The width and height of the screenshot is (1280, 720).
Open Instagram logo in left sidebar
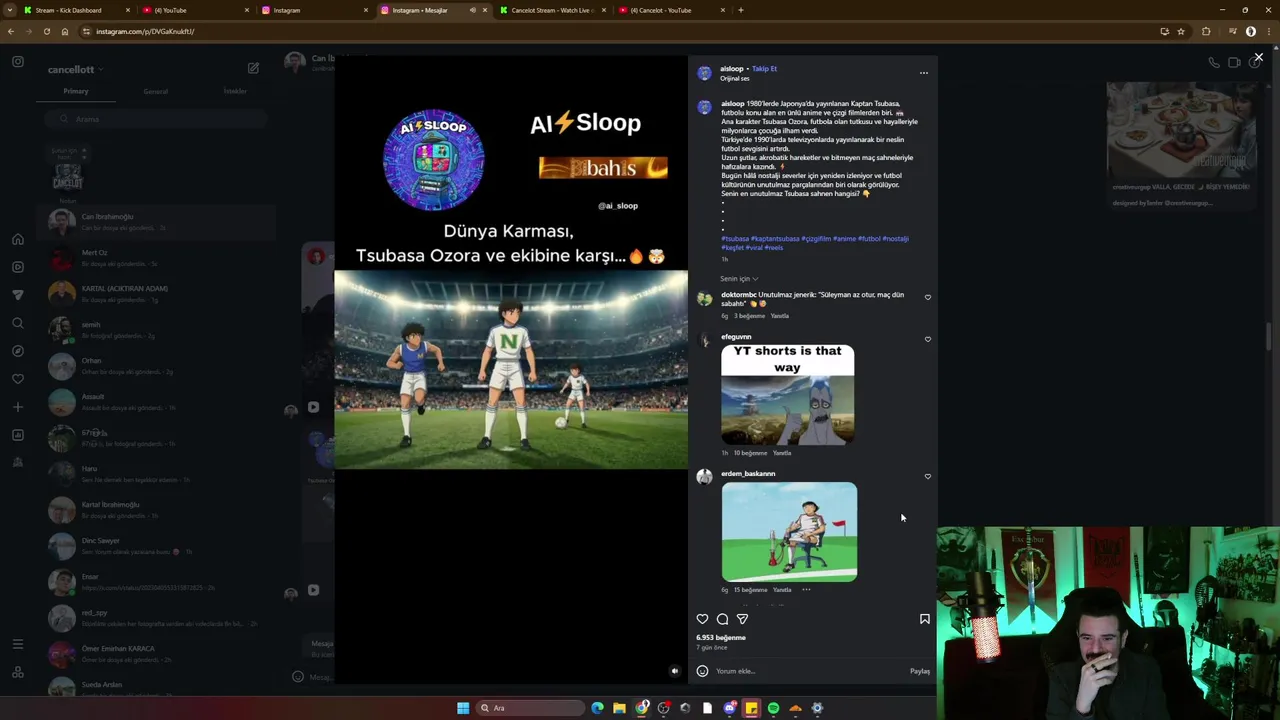pos(18,62)
